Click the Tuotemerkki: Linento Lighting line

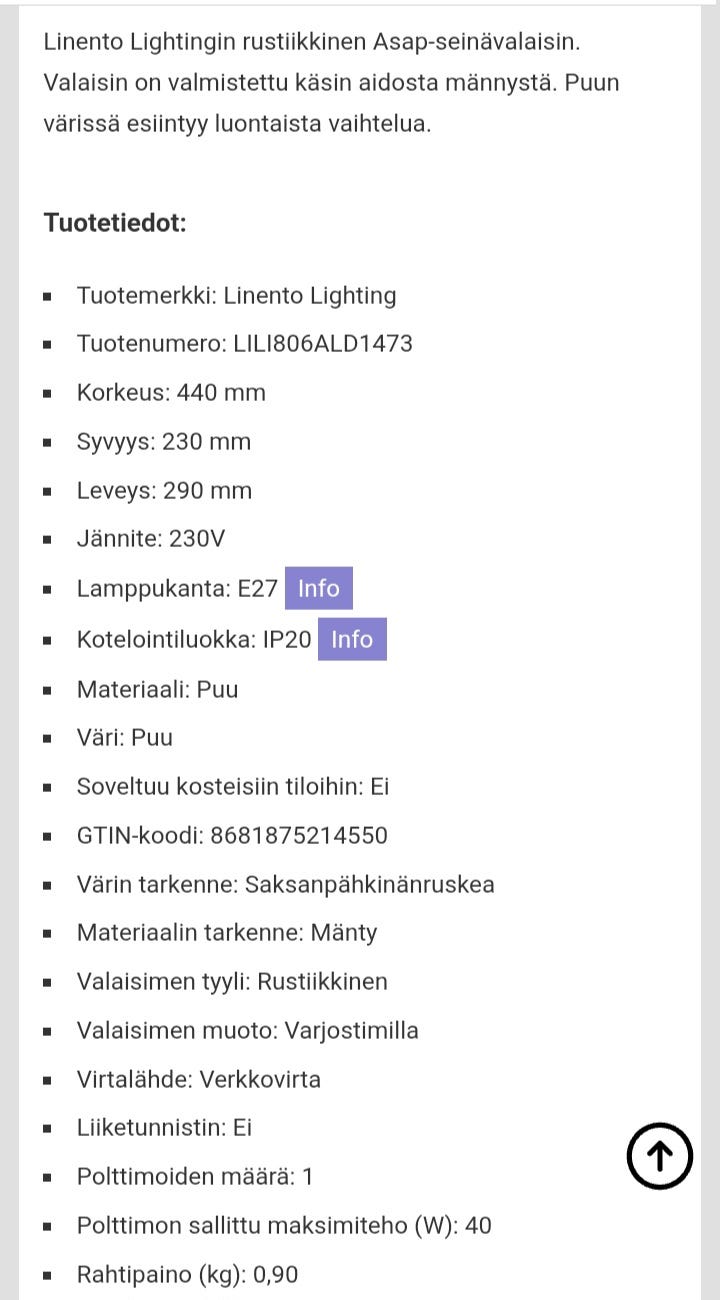(236, 296)
